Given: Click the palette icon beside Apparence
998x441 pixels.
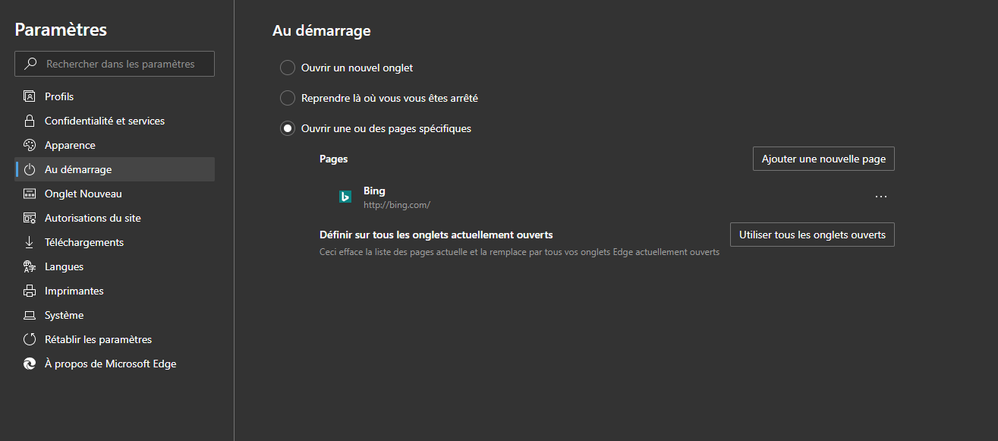Looking at the screenshot, I should 29,145.
